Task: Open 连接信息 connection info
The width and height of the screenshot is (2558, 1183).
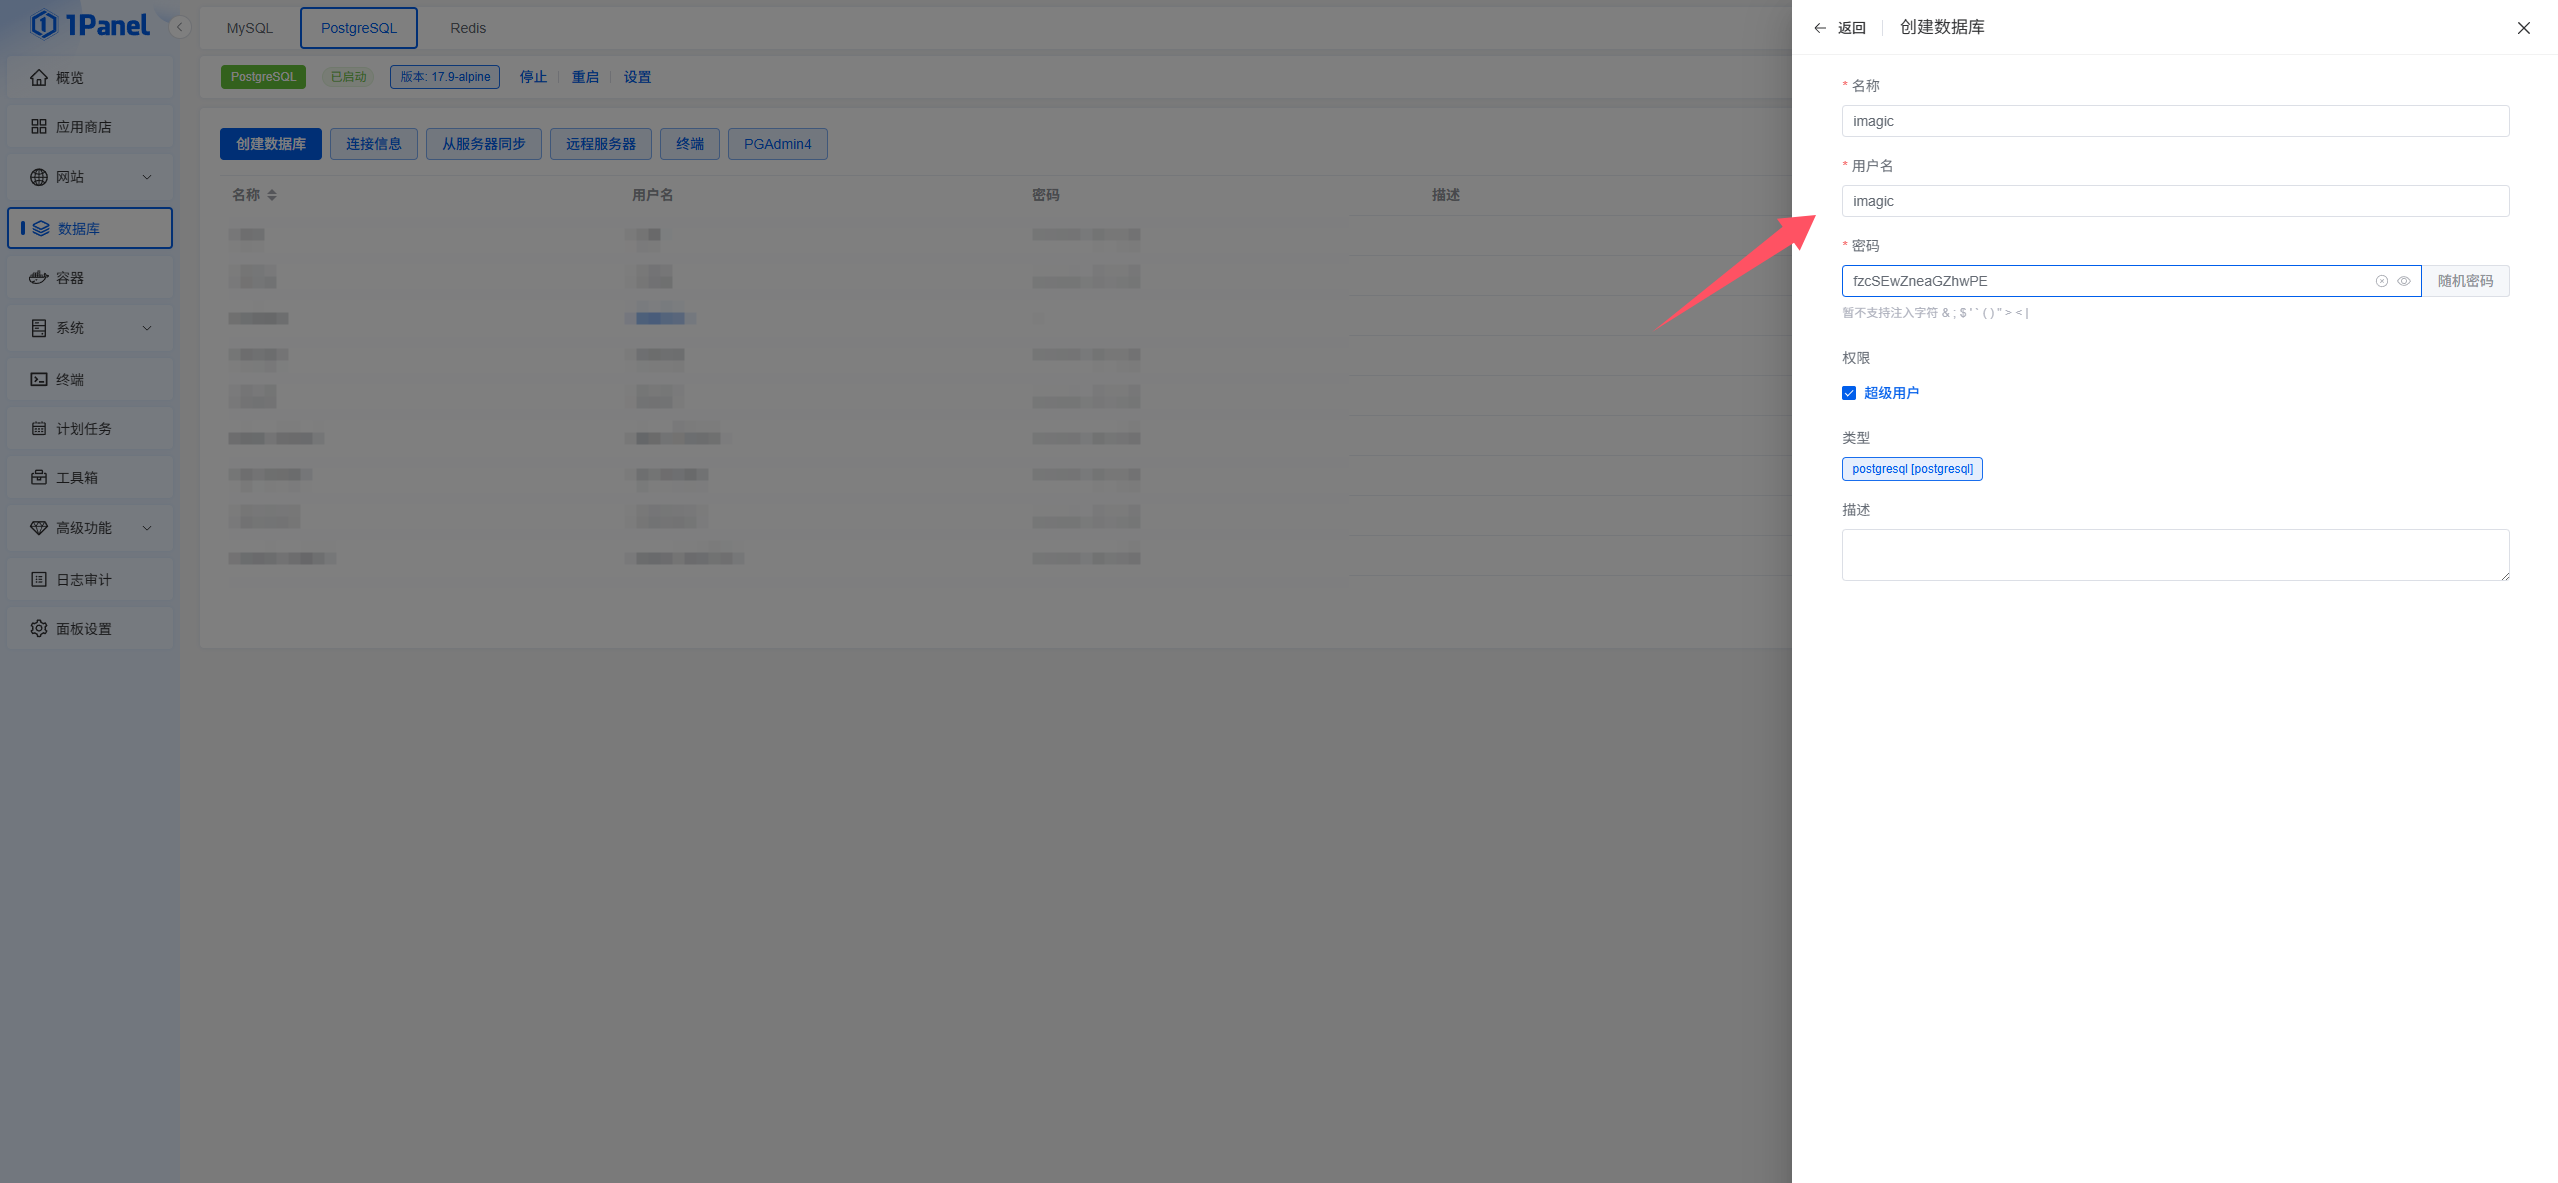Action: (x=374, y=144)
